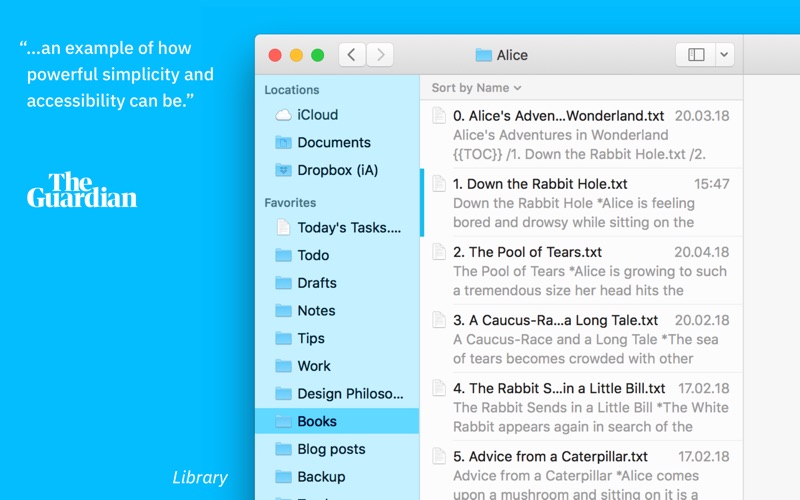Click the 20.04.18 date entry

click(702, 252)
